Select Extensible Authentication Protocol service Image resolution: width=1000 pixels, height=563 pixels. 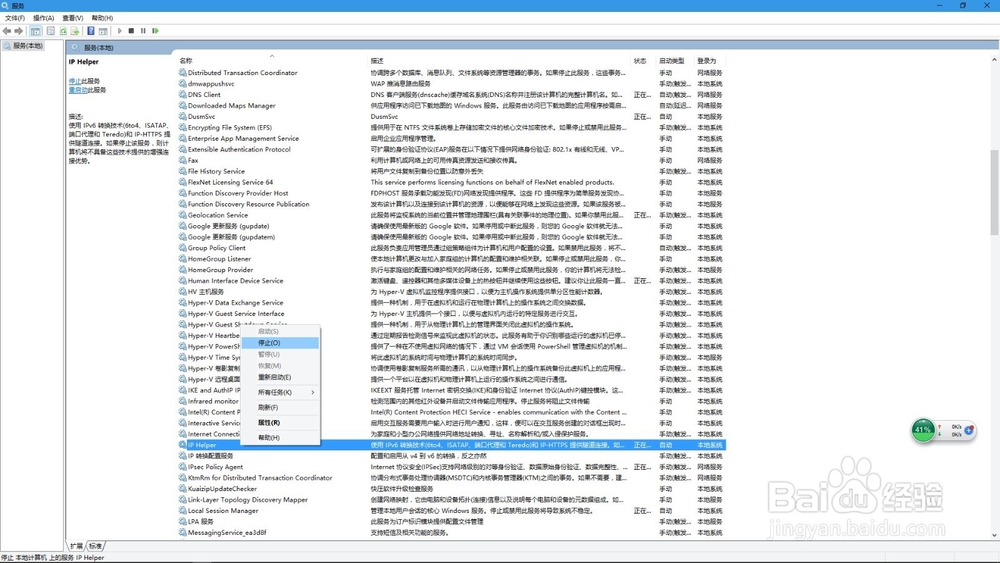tap(452, 149)
